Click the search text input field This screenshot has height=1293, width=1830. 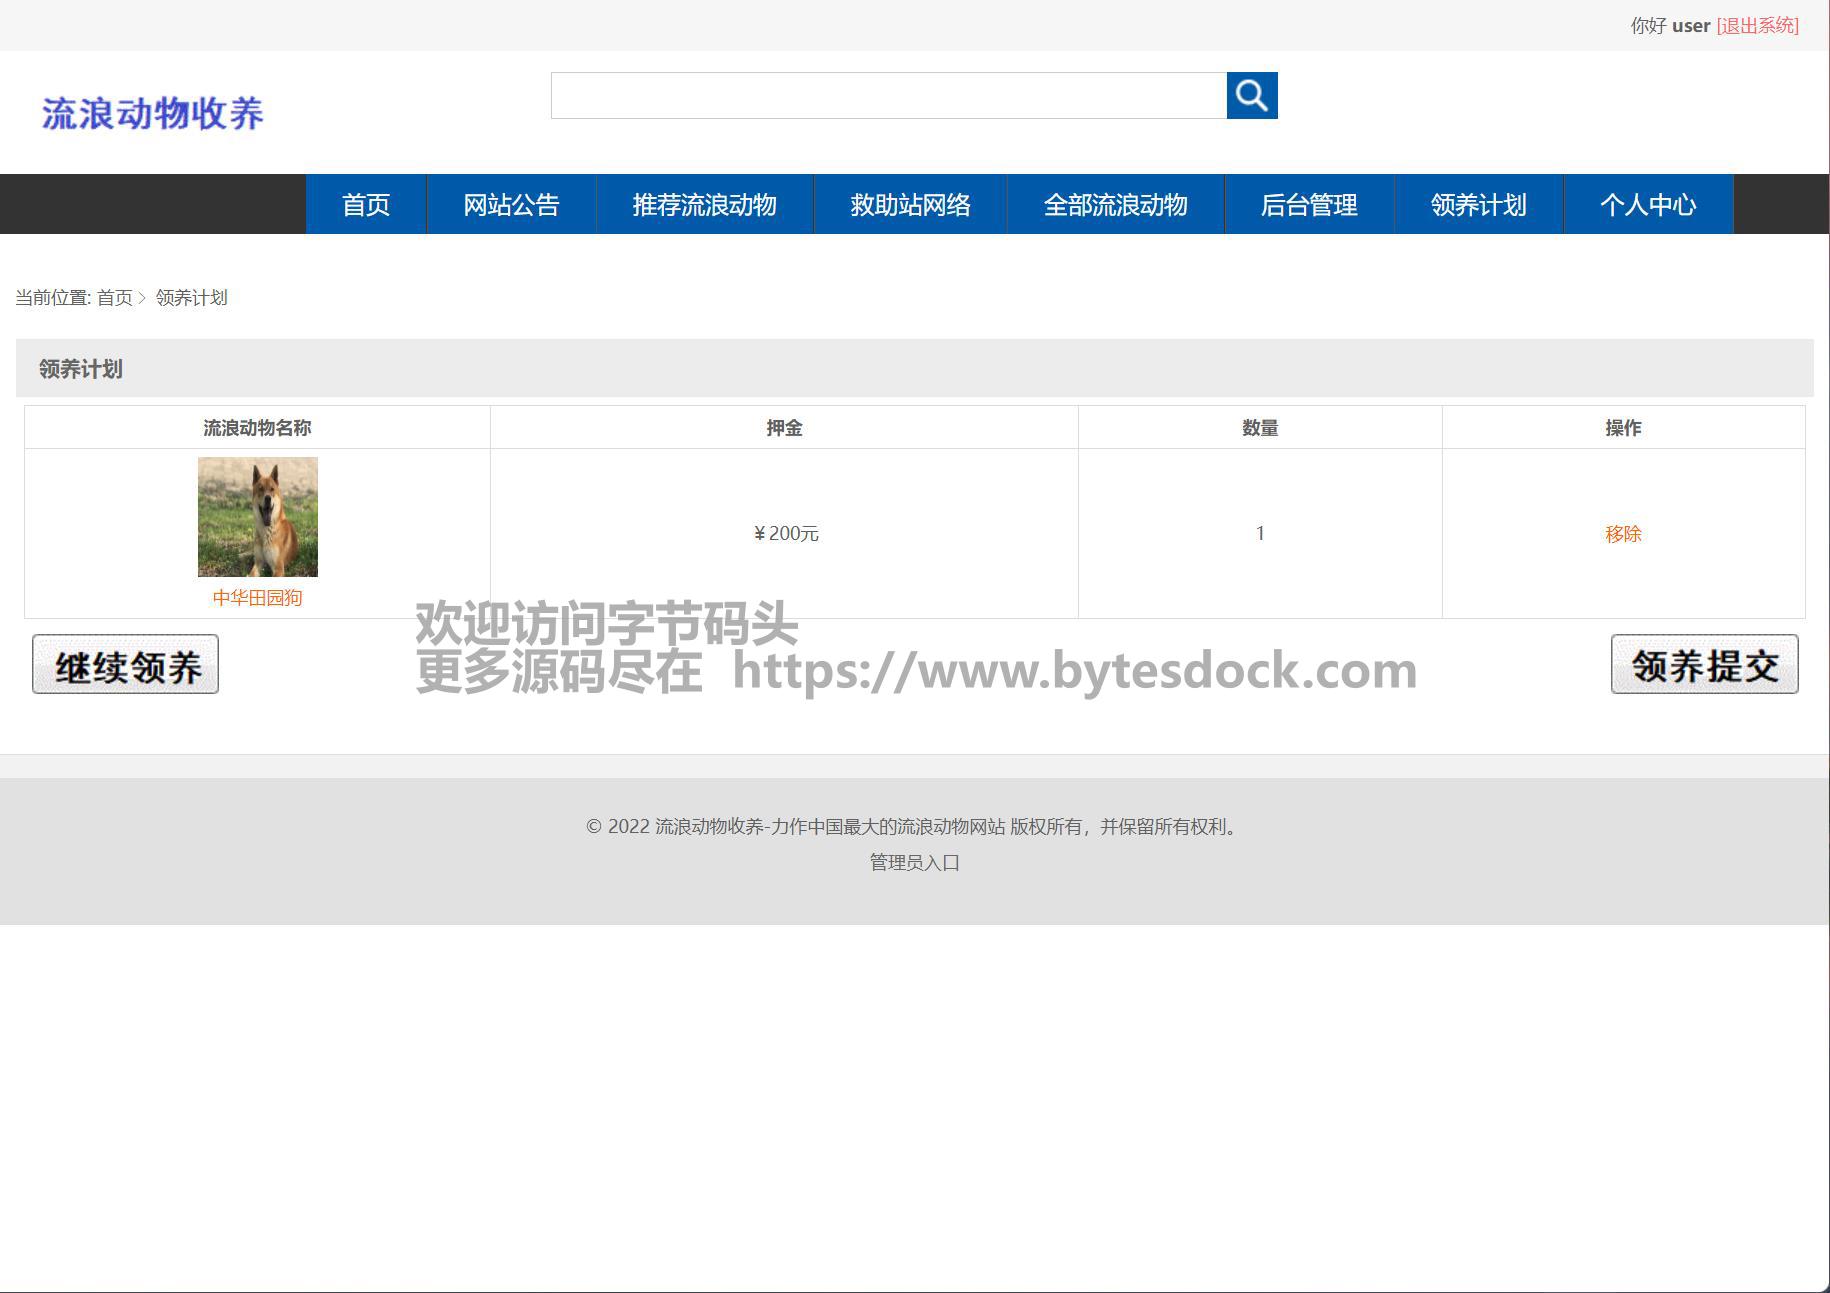tap(888, 96)
